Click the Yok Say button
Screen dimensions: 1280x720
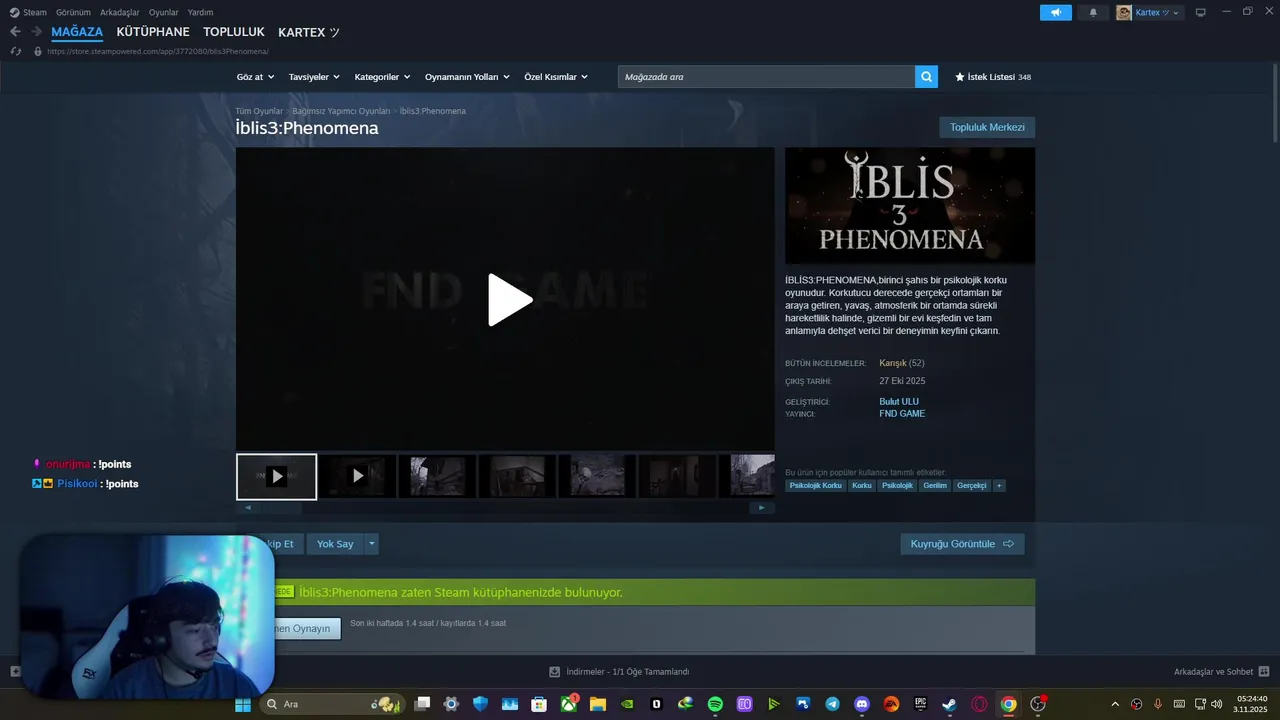click(335, 544)
